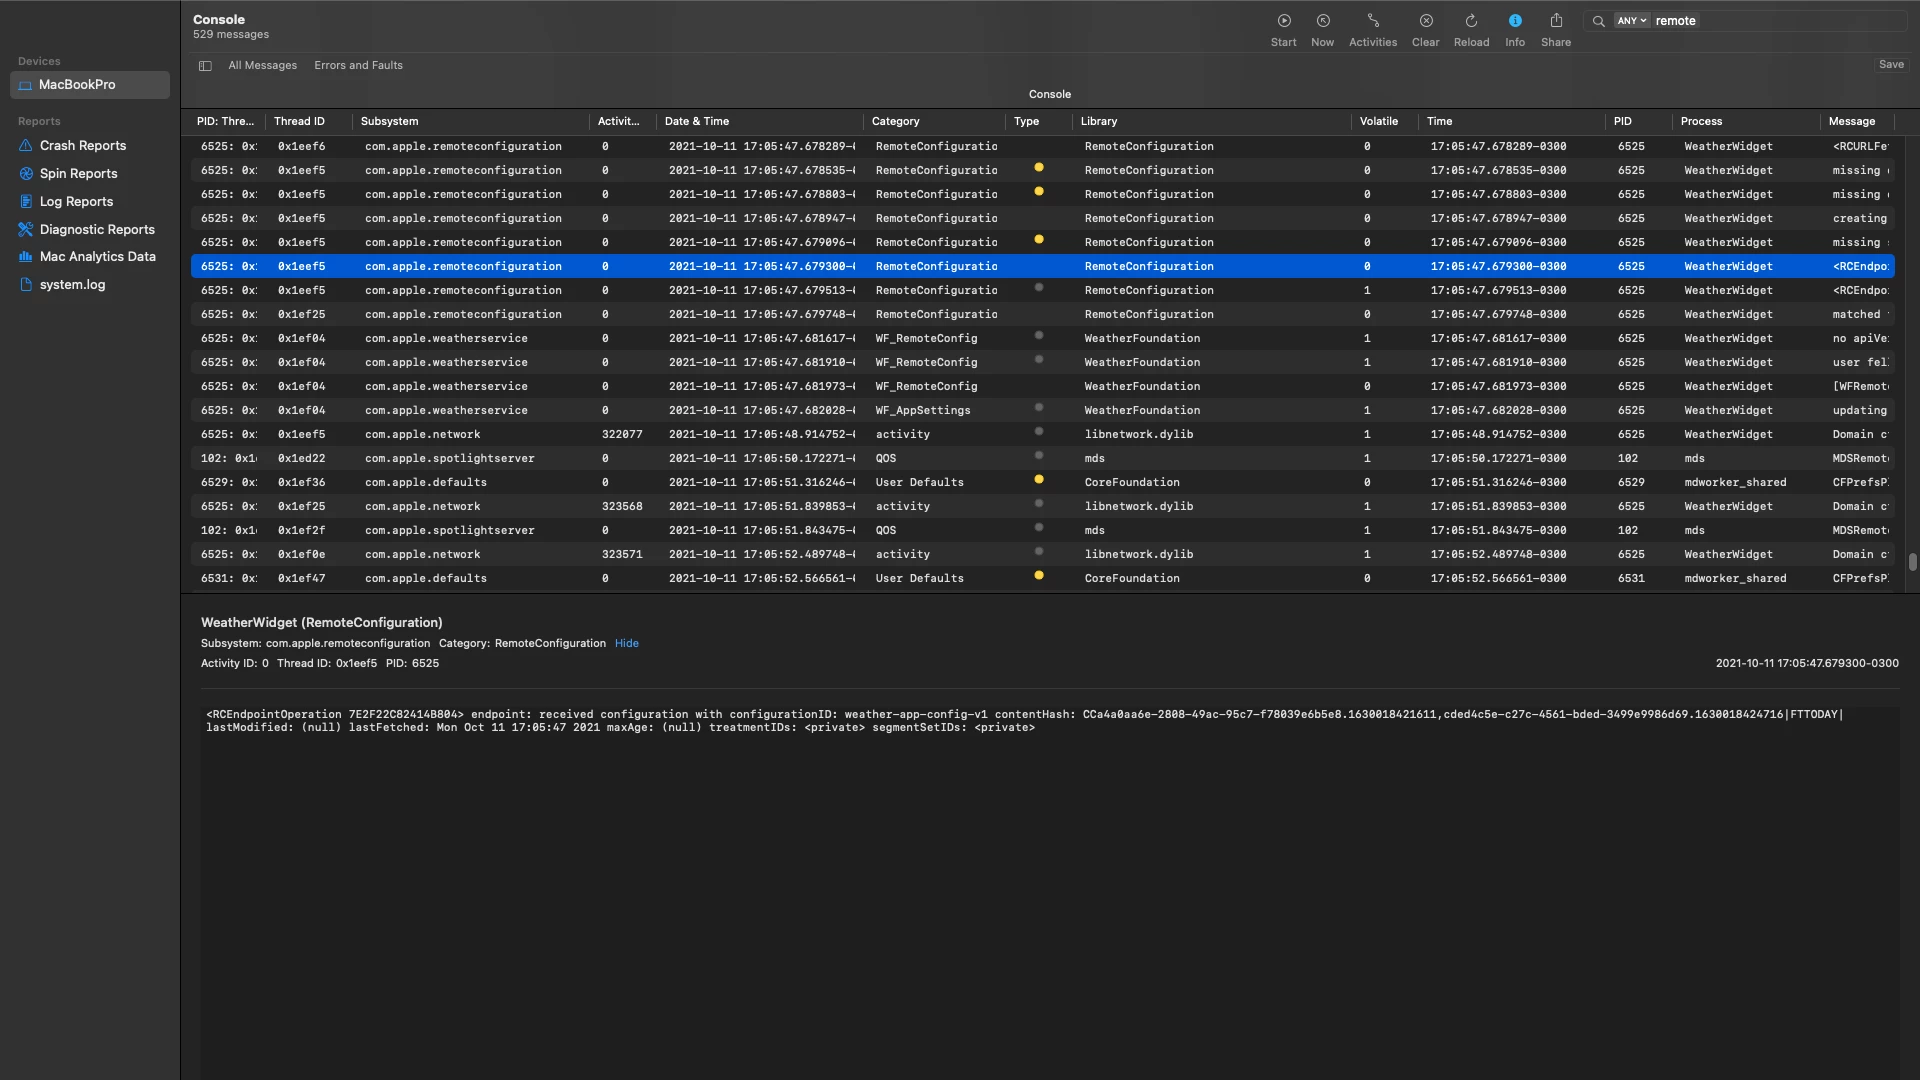Click the Share toolbar icon

coord(1556,21)
